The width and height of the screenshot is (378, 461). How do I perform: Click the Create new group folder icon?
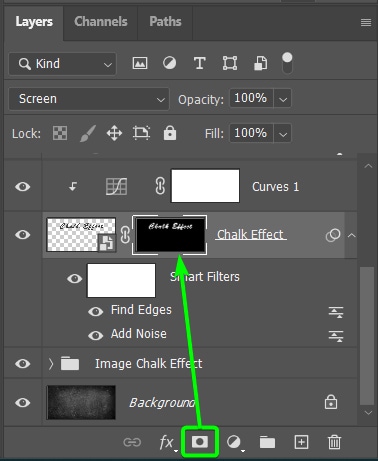(267, 442)
